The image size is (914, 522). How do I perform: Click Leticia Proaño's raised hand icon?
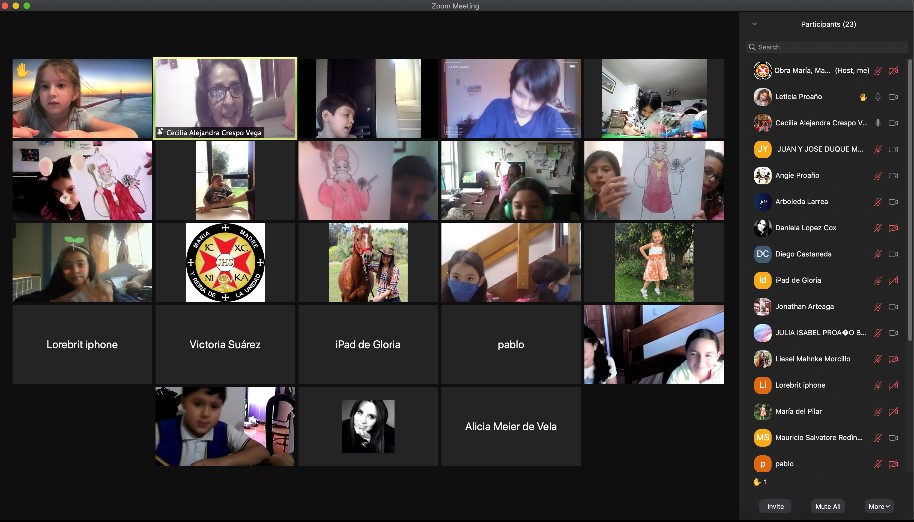coord(863,97)
